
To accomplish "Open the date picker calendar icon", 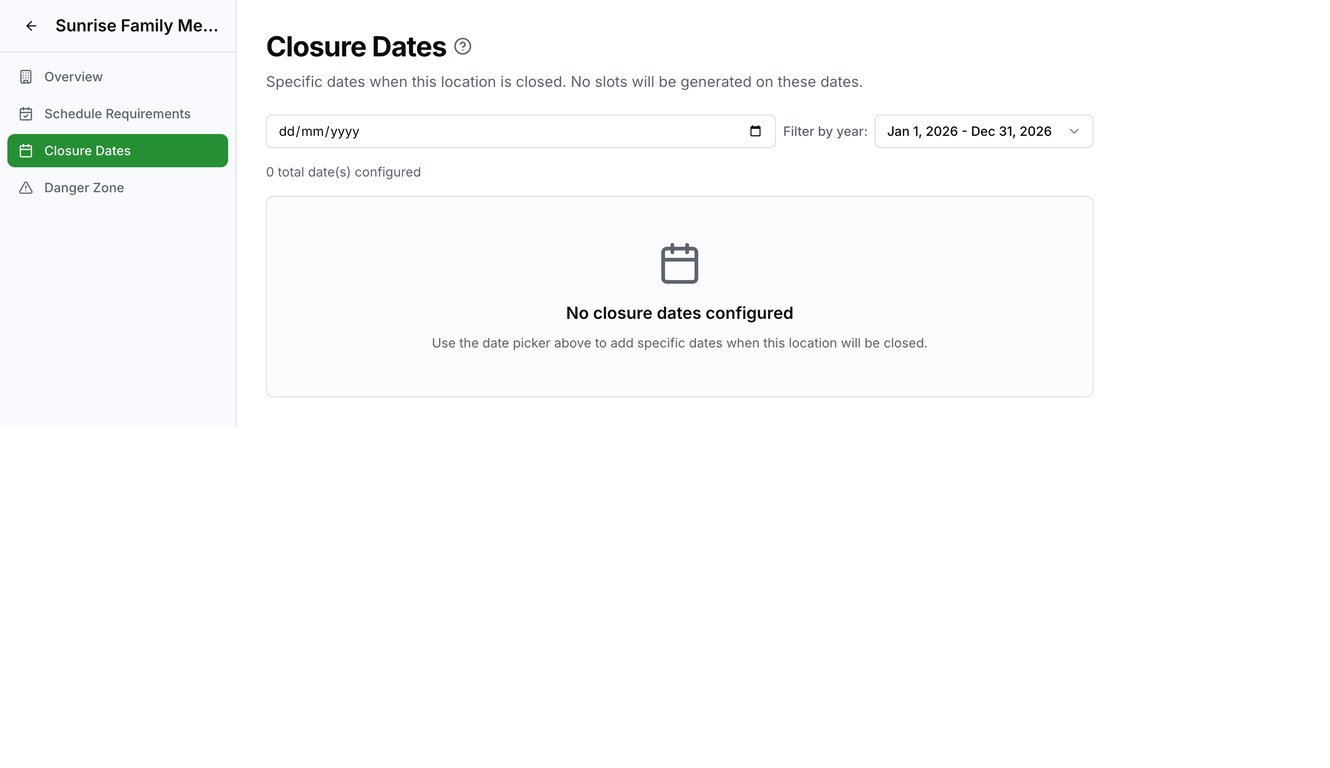I will tap(755, 131).
